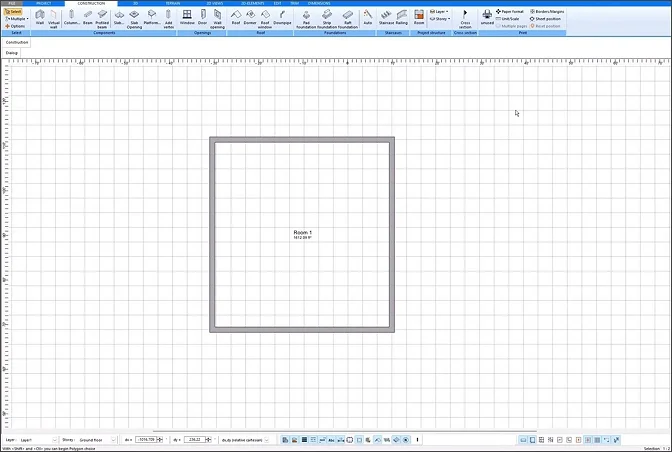672x452 pixels.
Task: Choose the Railing tool
Action: coord(402,18)
